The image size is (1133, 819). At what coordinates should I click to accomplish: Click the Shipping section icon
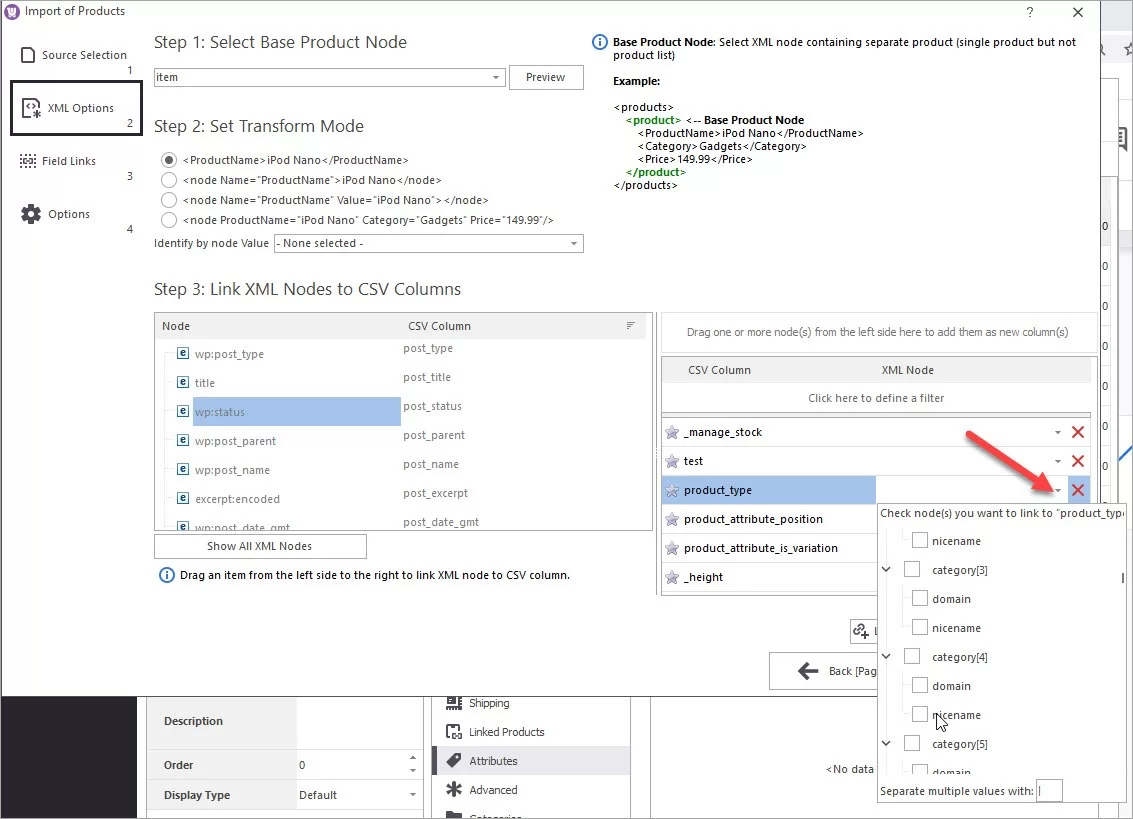point(453,703)
